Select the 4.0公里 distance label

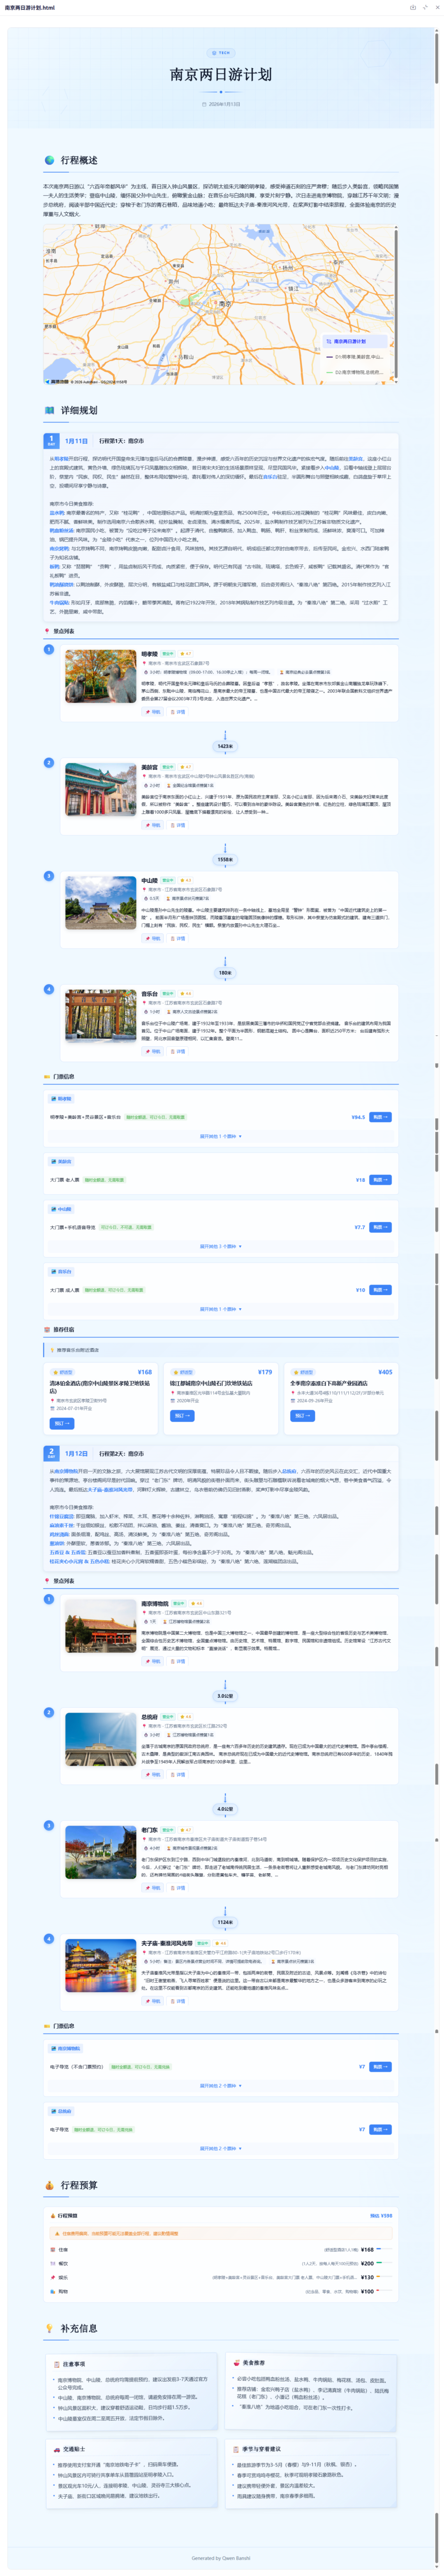coord(225,1809)
